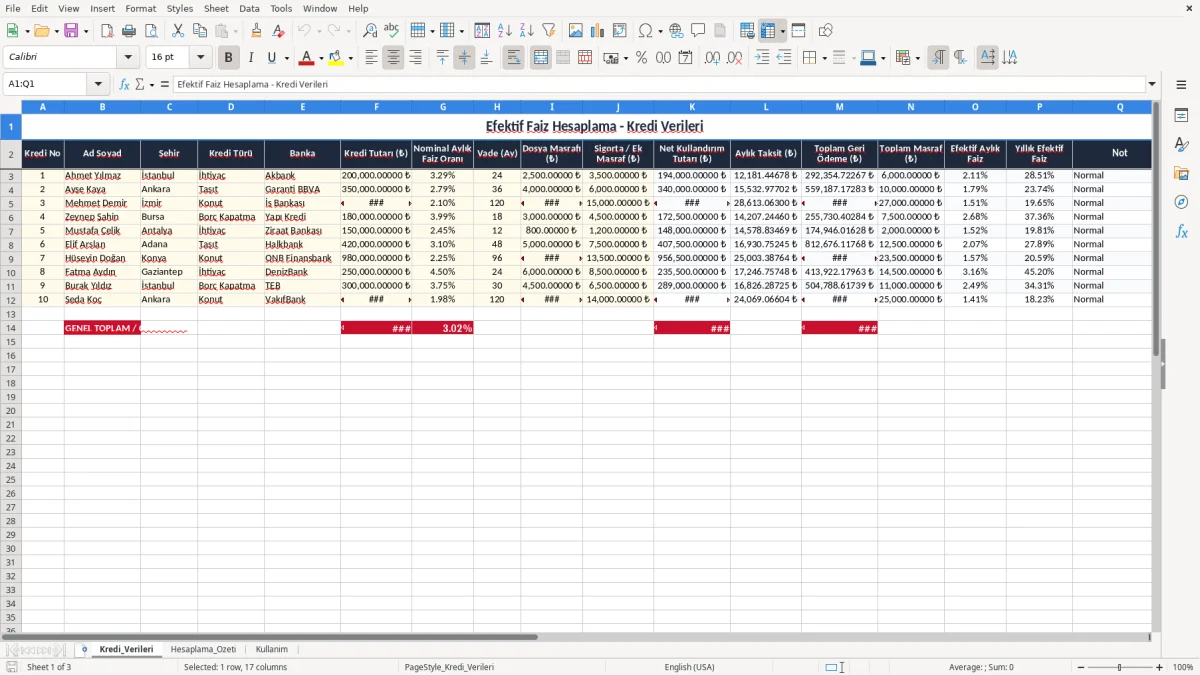Switch to Hesaplama_Ozeti sheet tab
This screenshot has height=675, width=1200.
(203, 649)
